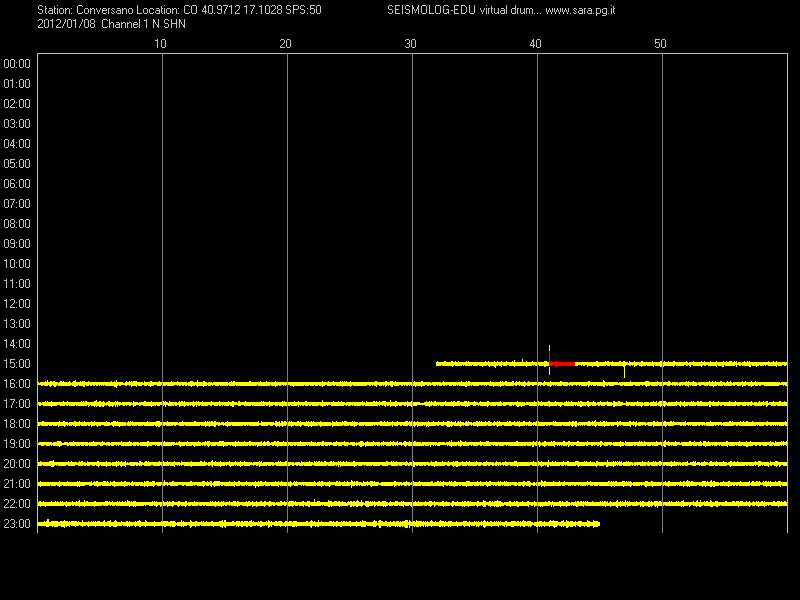Click the SEISMOLOG-EDU virtual drum title

464,10
